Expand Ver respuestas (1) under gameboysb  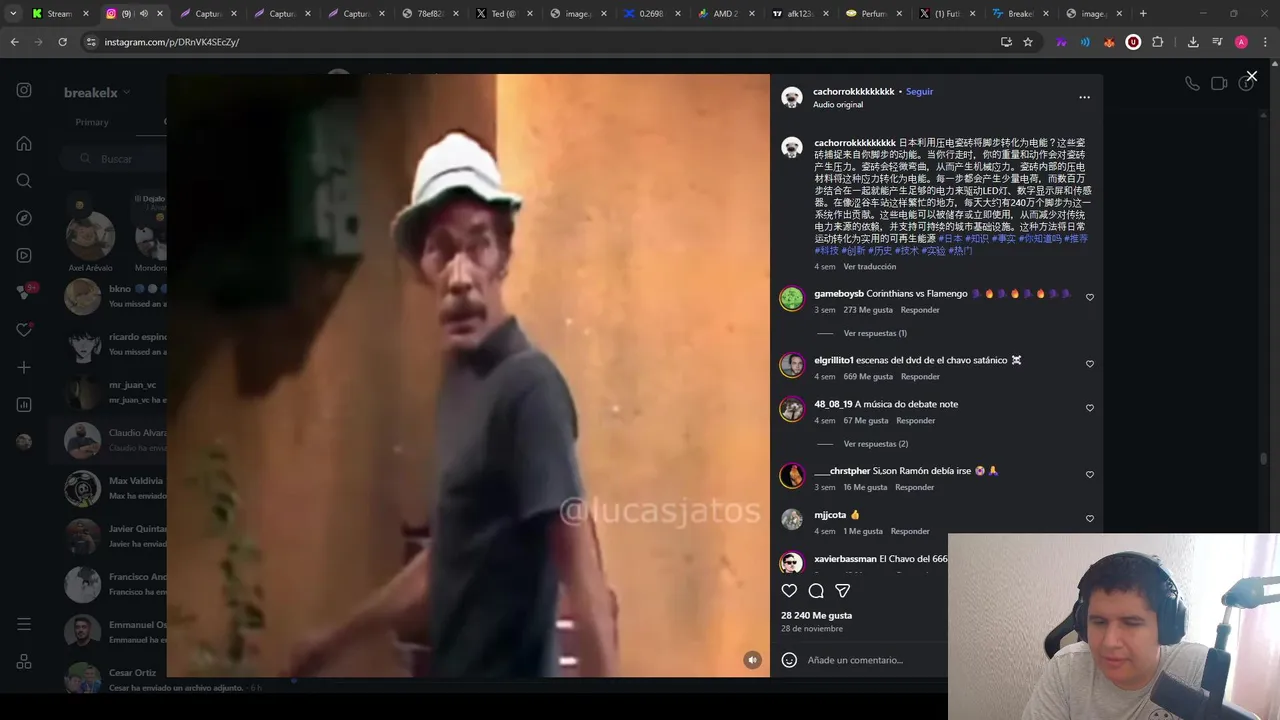875,333
